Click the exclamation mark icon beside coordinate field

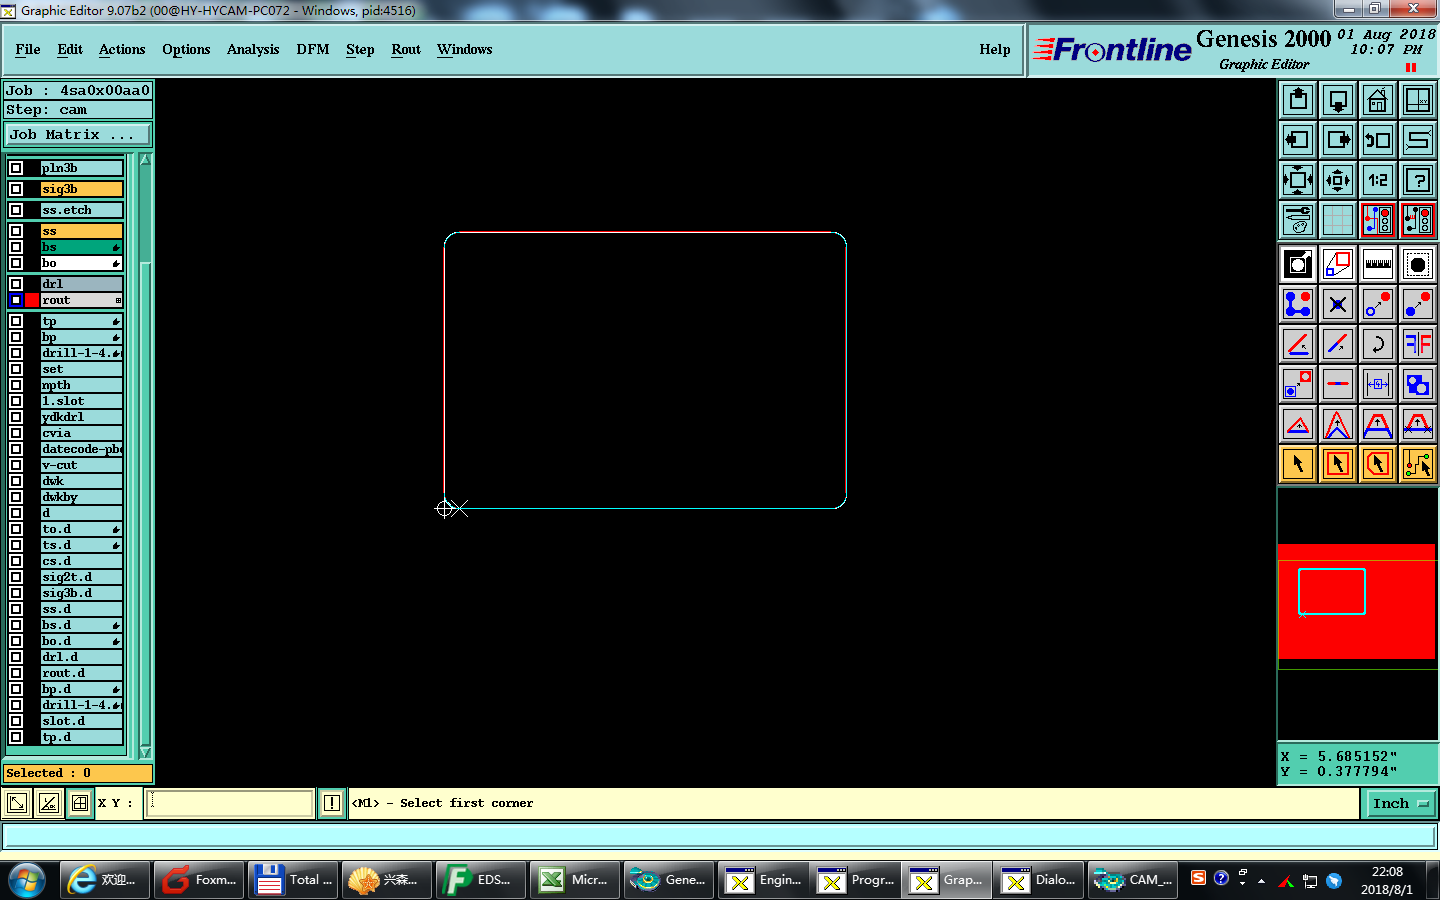pyautogui.click(x=332, y=803)
